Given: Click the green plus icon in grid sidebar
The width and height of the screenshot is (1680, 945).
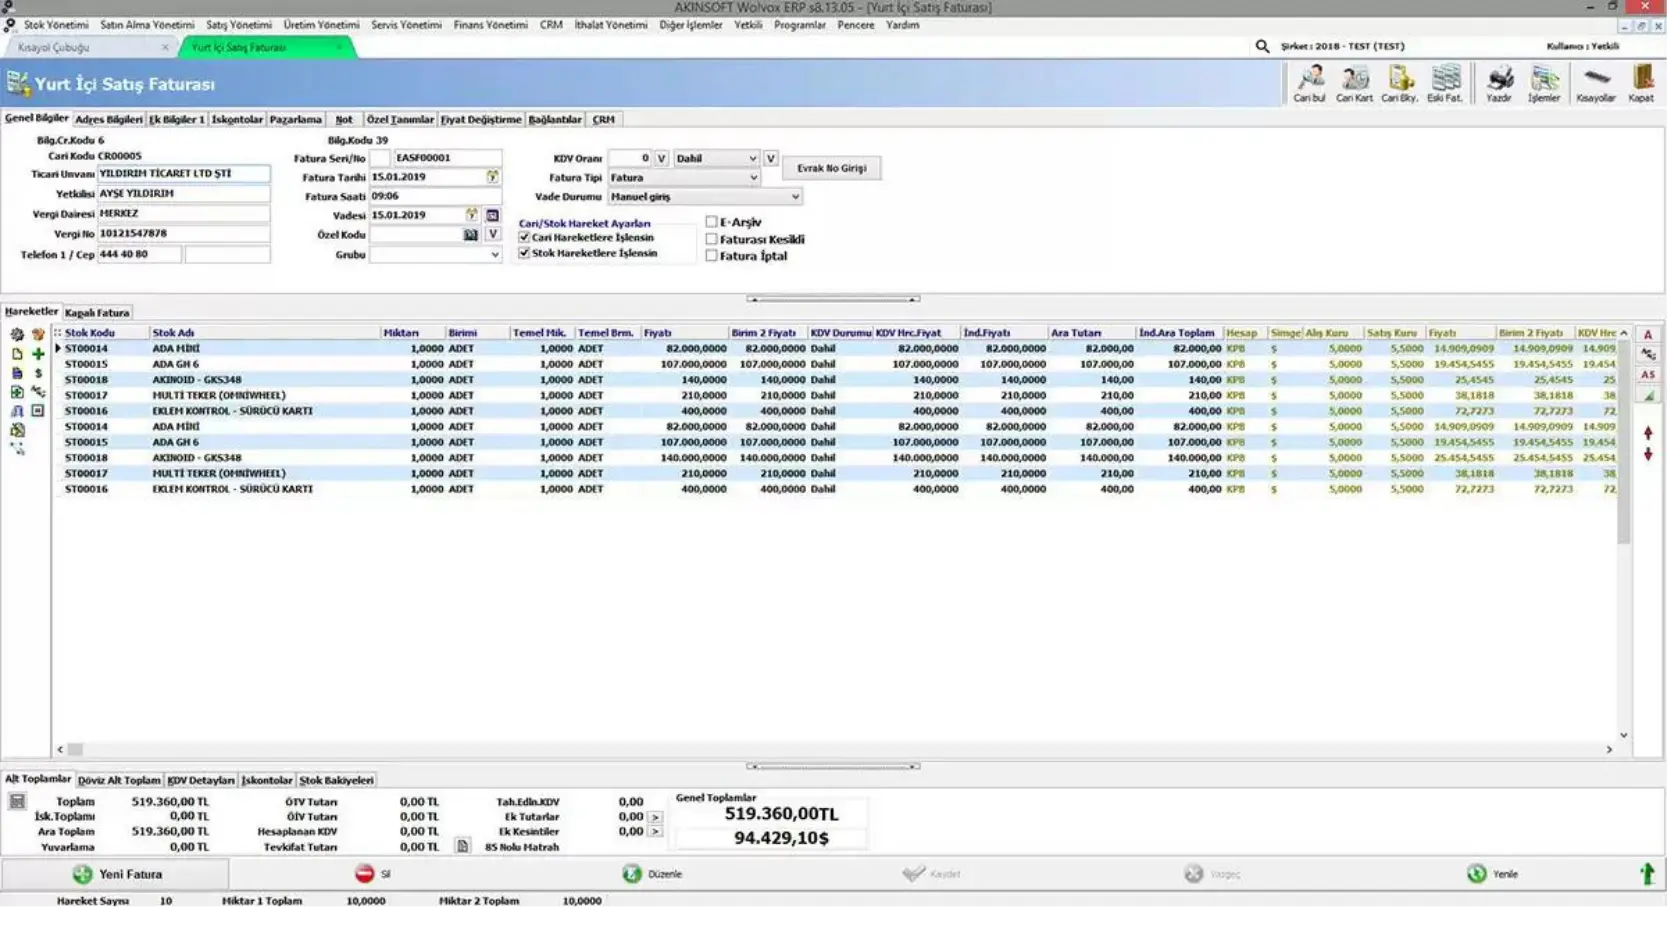Looking at the screenshot, I should 38,356.
